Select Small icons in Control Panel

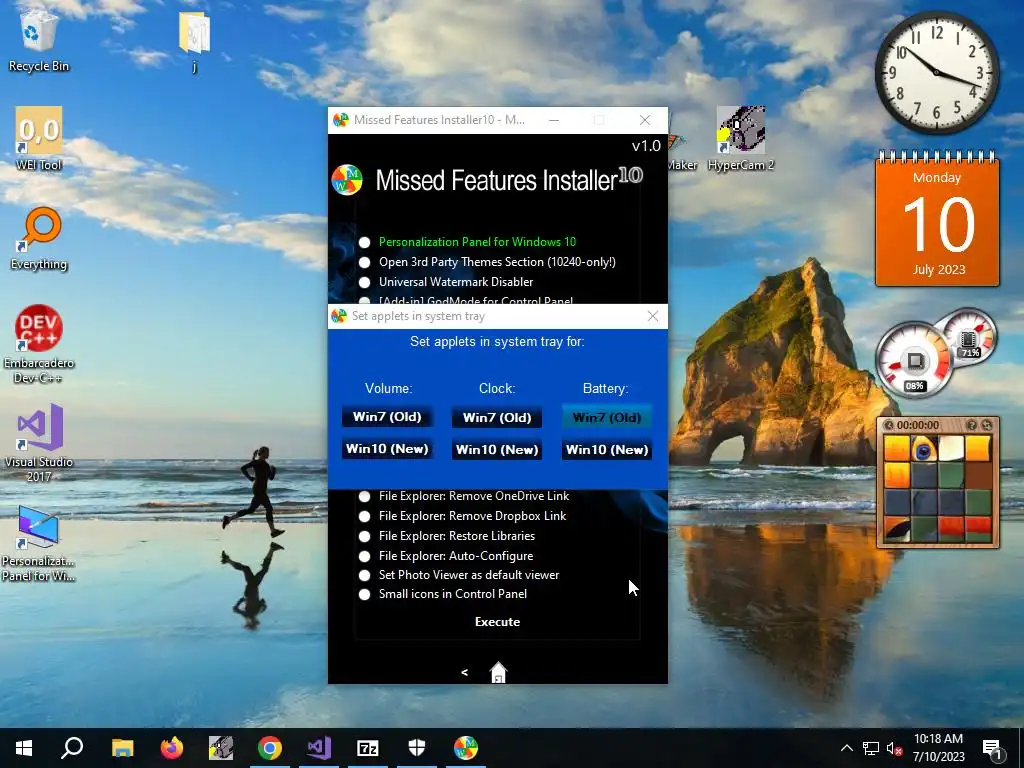coord(364,594)
